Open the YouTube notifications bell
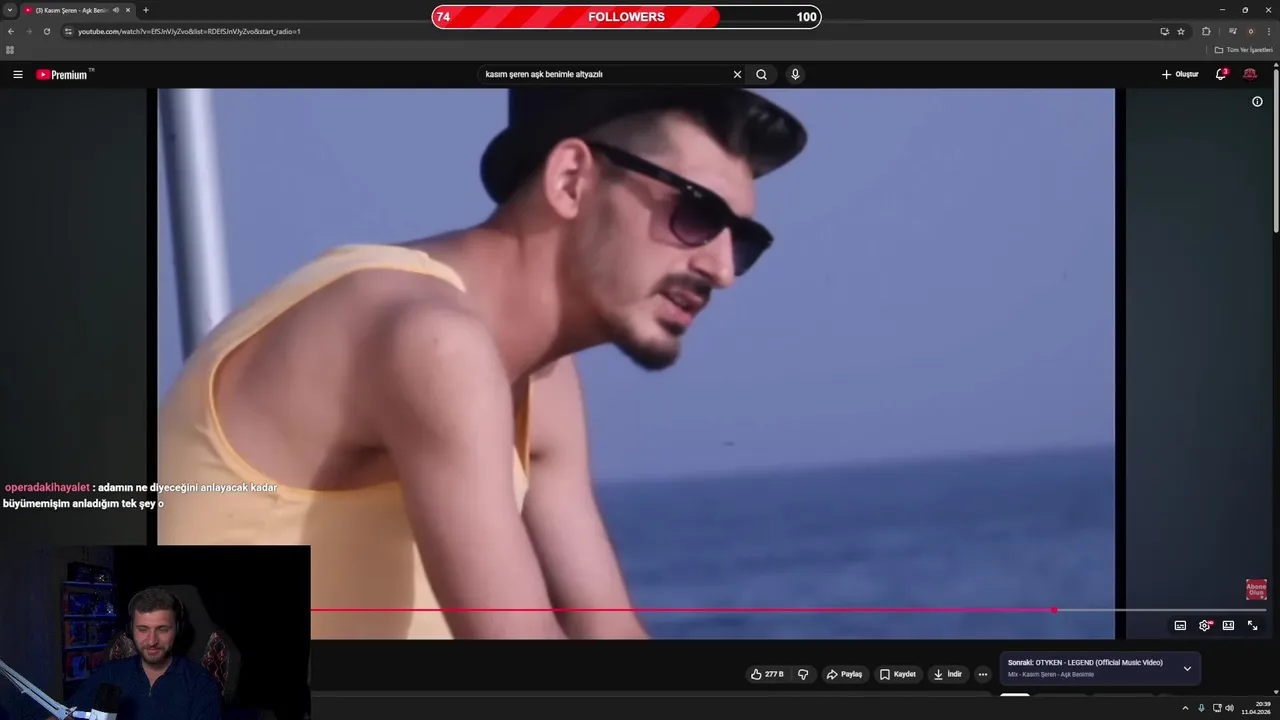The width and height of the screenshot is (1280, 720). point(1221,74)
